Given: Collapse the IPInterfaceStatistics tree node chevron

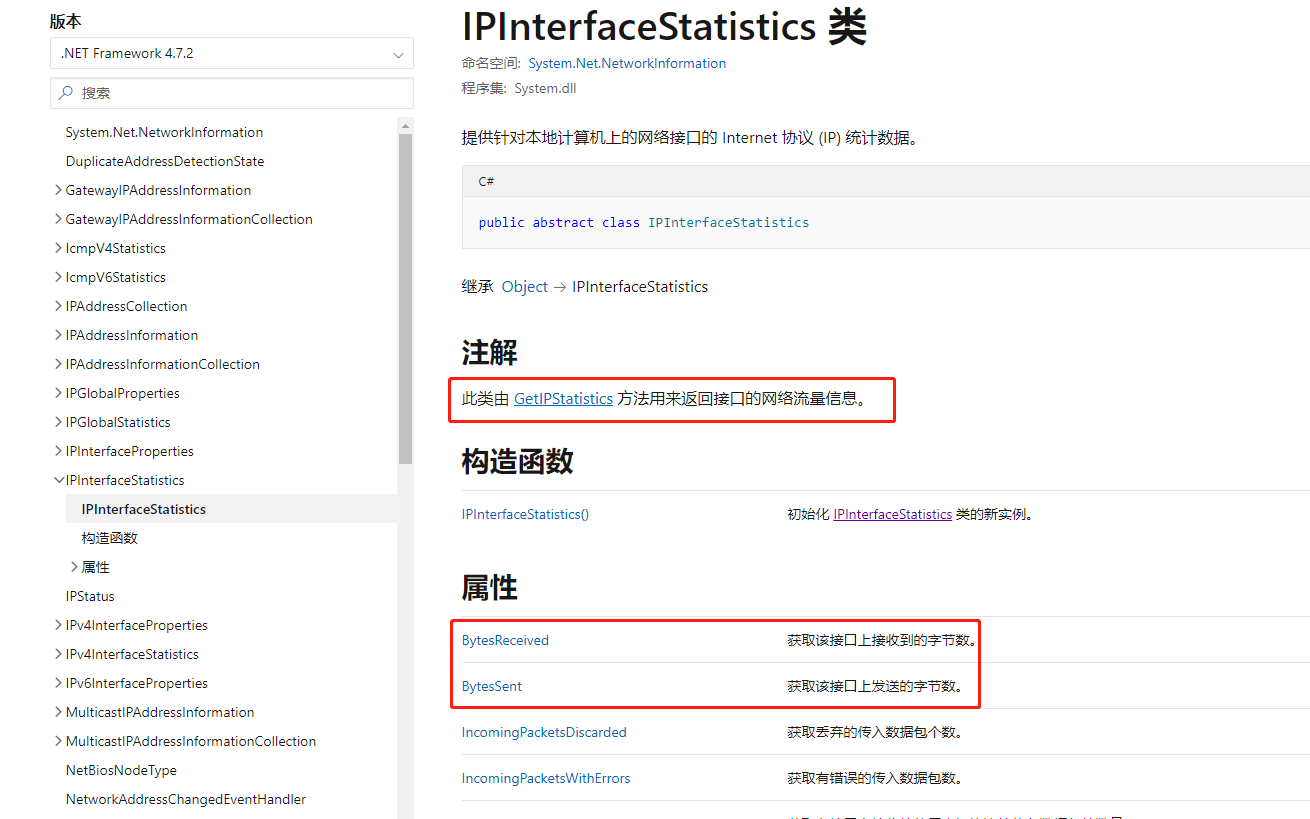Looking at the screenshot, I should [58, 480].
